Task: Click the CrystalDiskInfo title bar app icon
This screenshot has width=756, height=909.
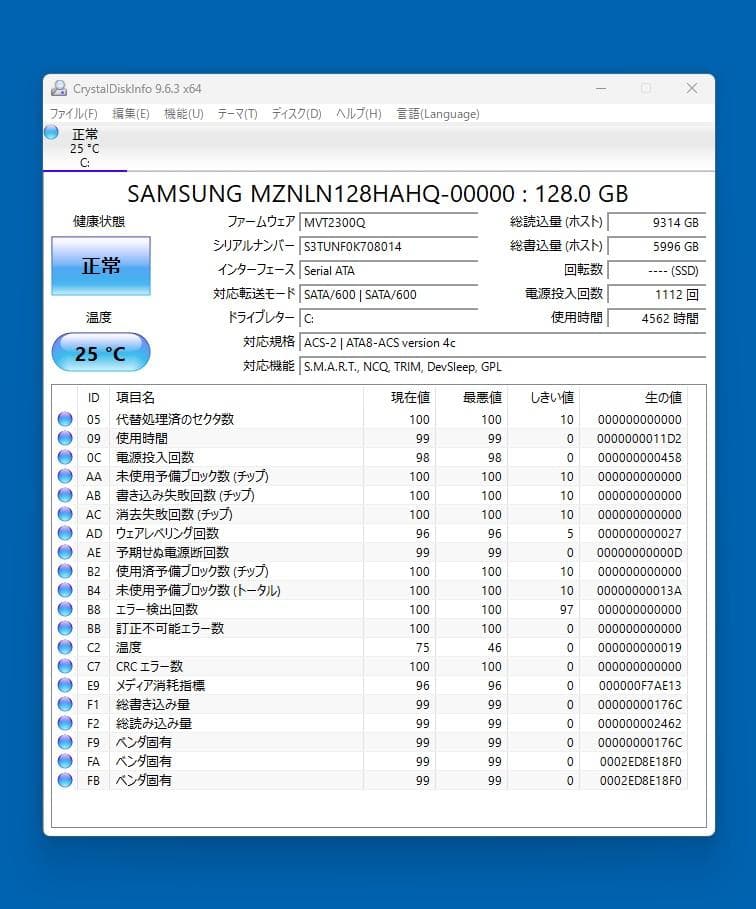Action: pyautogui.click(x=59, y=88)
